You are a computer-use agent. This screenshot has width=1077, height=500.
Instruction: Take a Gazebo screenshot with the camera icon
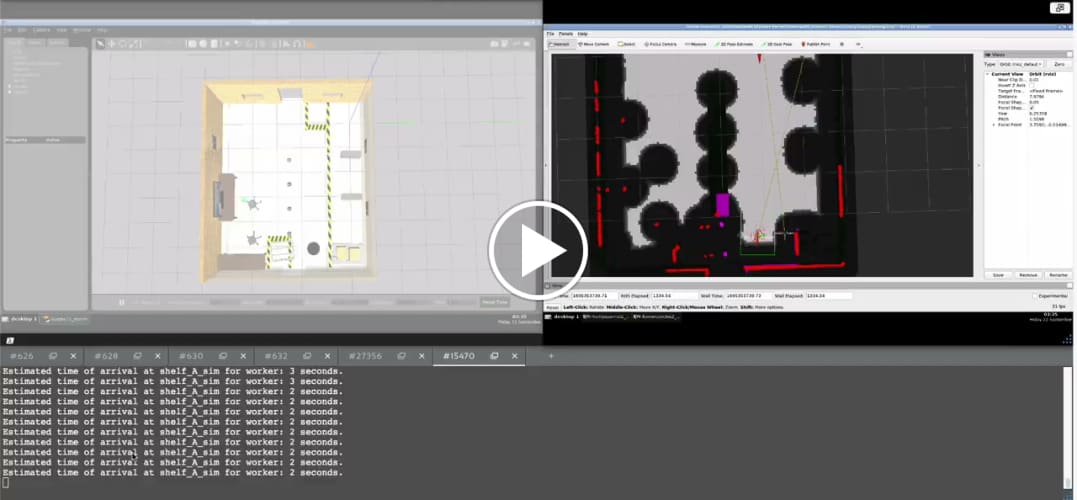coord(494,44)
